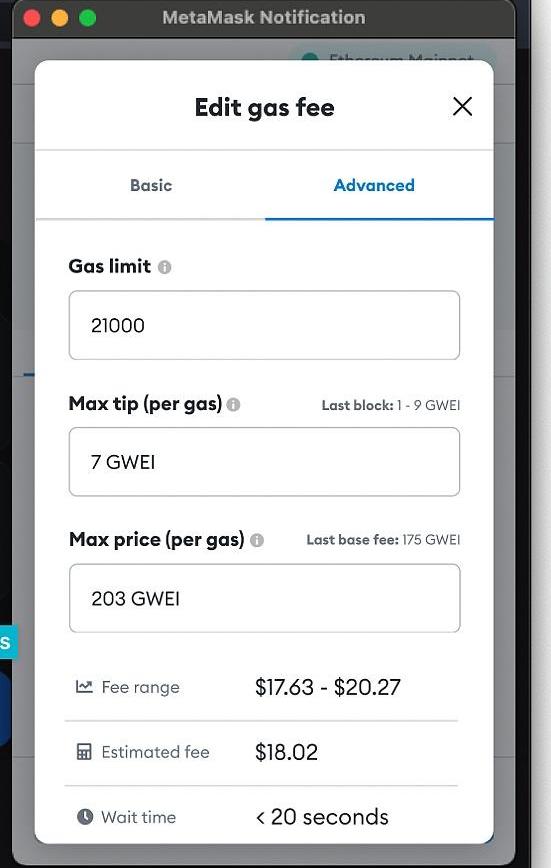Click the Fee range chart icon
Viewport: 551px width, 868px height.
[84, 687]
